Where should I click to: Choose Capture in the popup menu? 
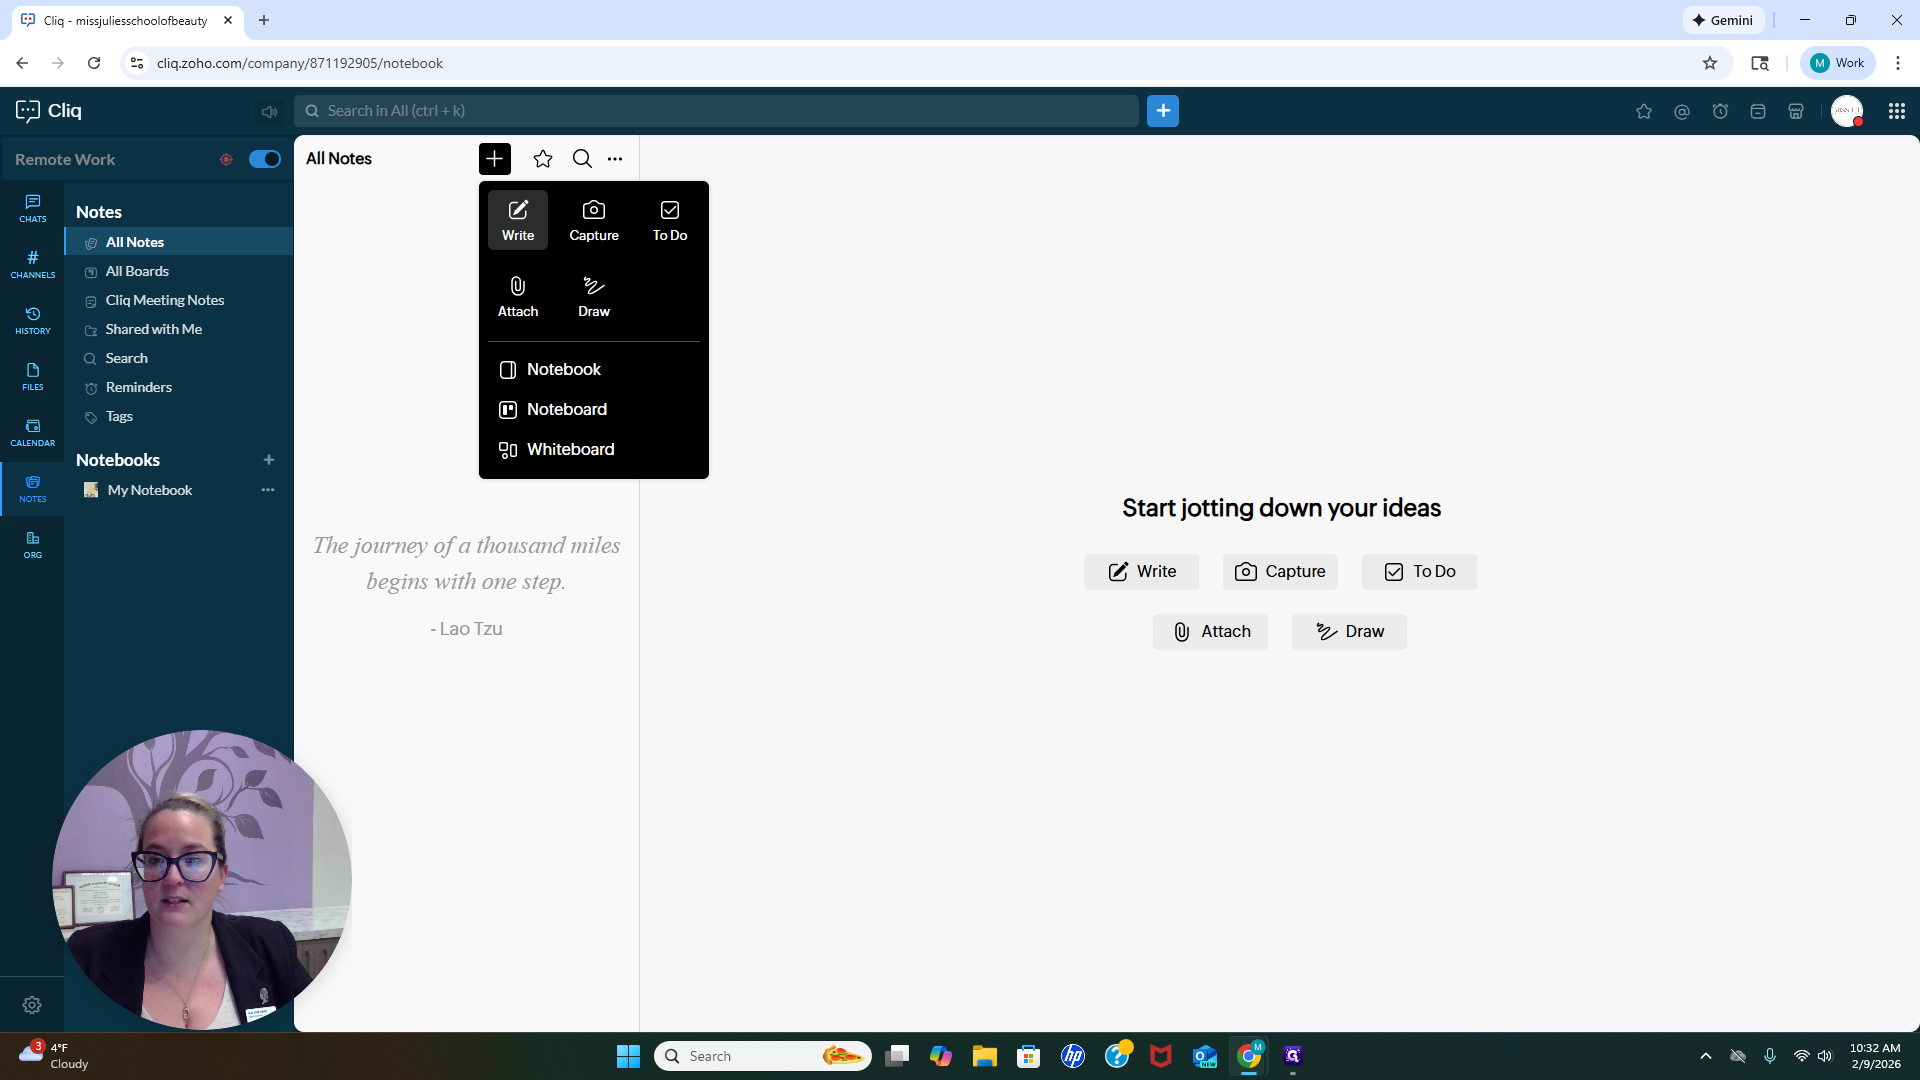[x=594, y=220]
